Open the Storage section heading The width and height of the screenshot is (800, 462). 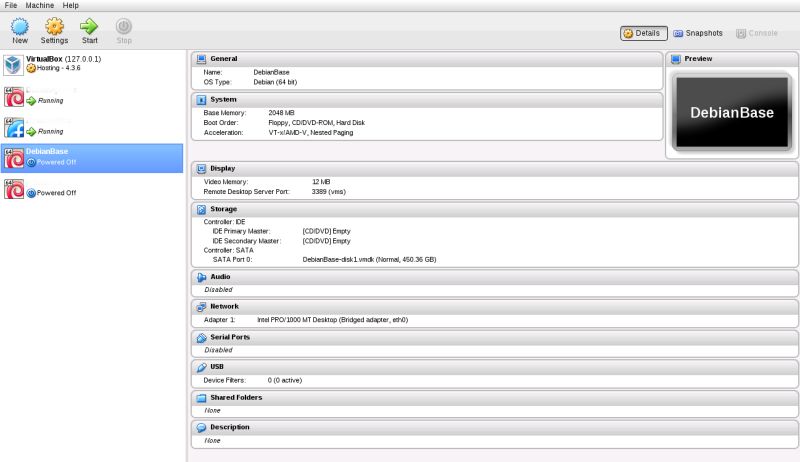click(x=223, y=209)
